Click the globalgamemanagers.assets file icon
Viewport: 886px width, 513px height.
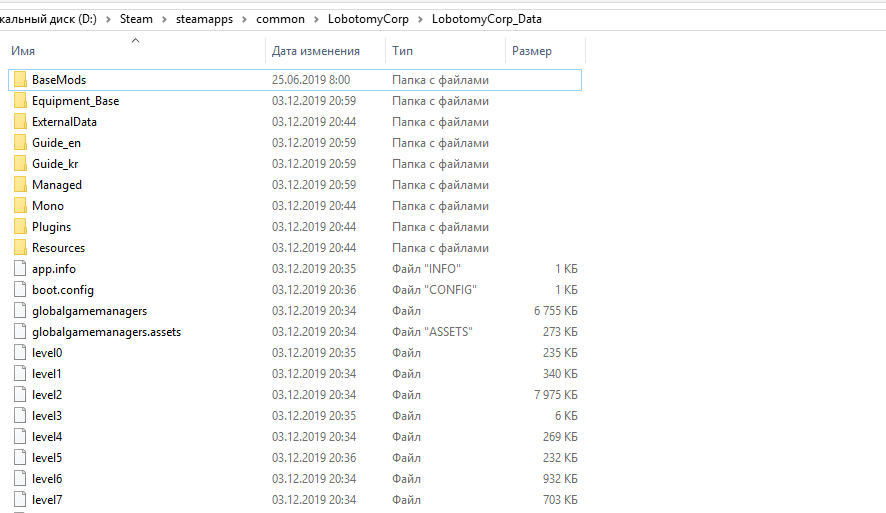pyautogui.click(x=20, y=332)
